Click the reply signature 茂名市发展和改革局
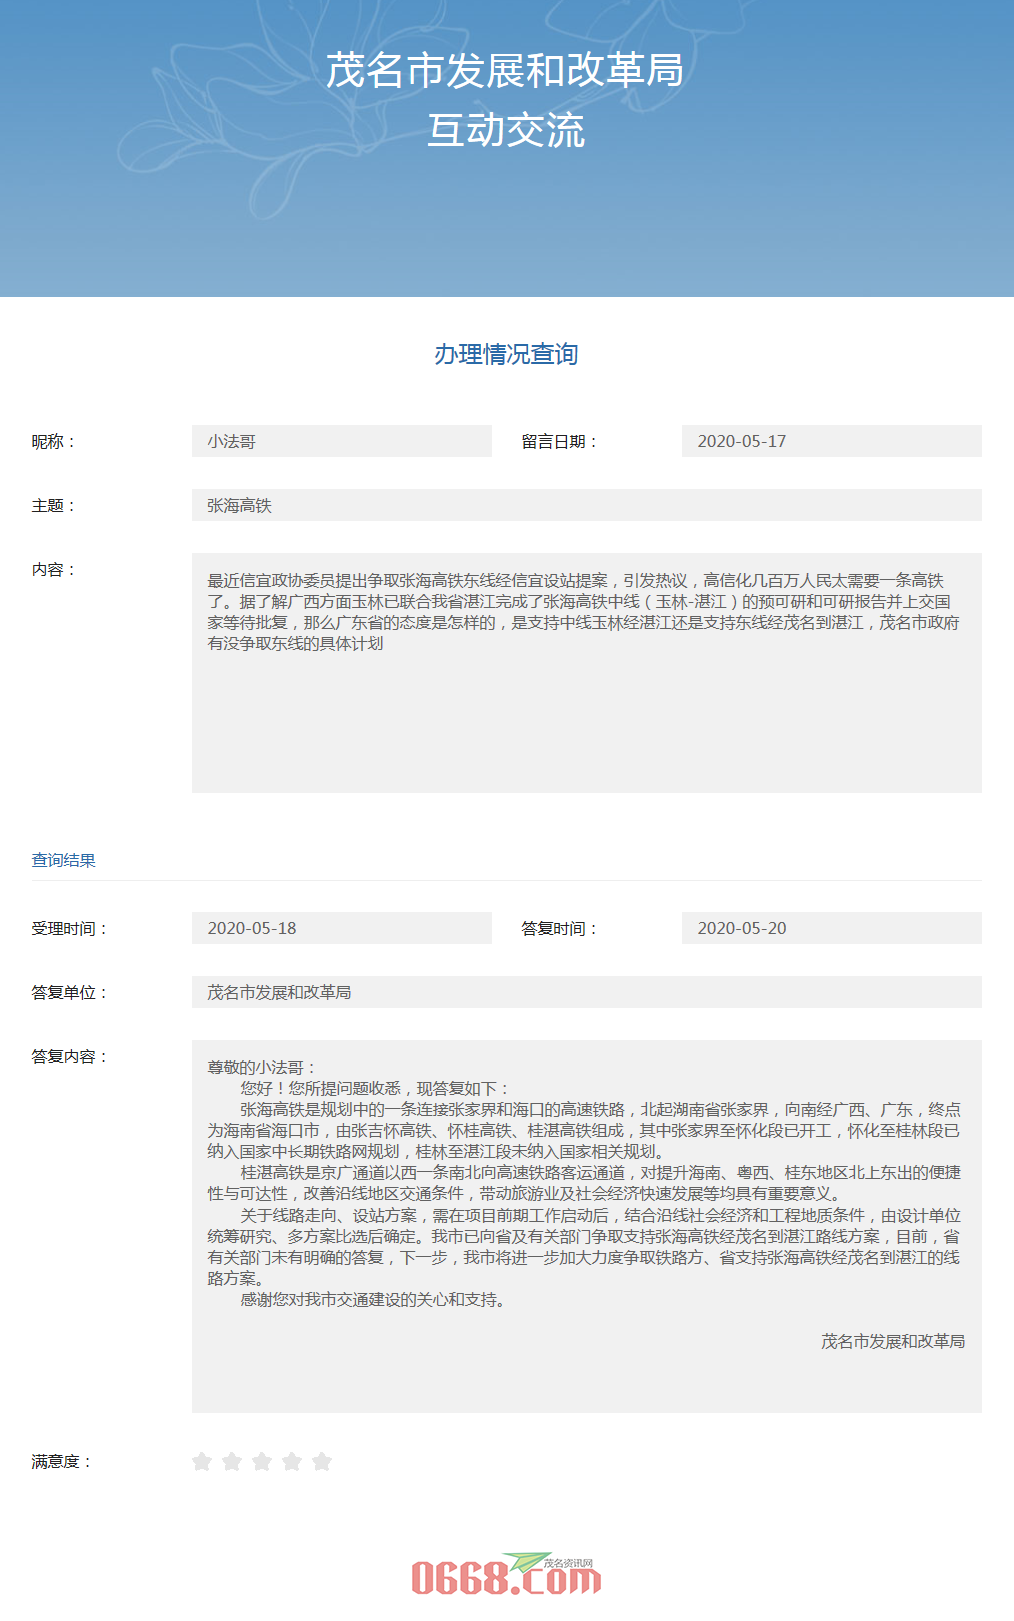 pos(893,1341)
